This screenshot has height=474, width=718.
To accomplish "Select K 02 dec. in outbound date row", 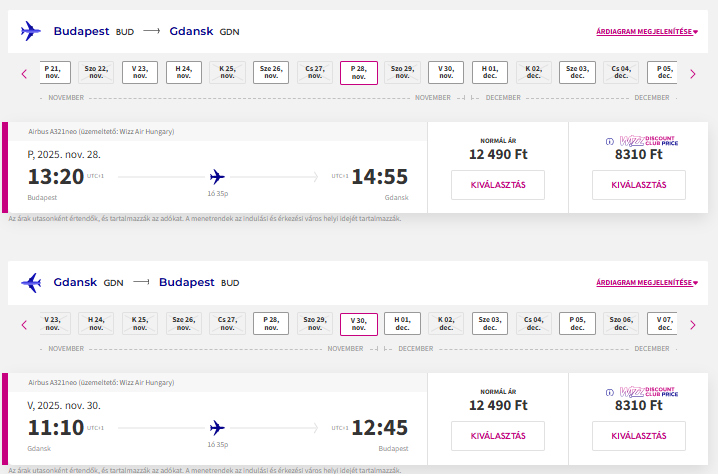I will (533, 72).
